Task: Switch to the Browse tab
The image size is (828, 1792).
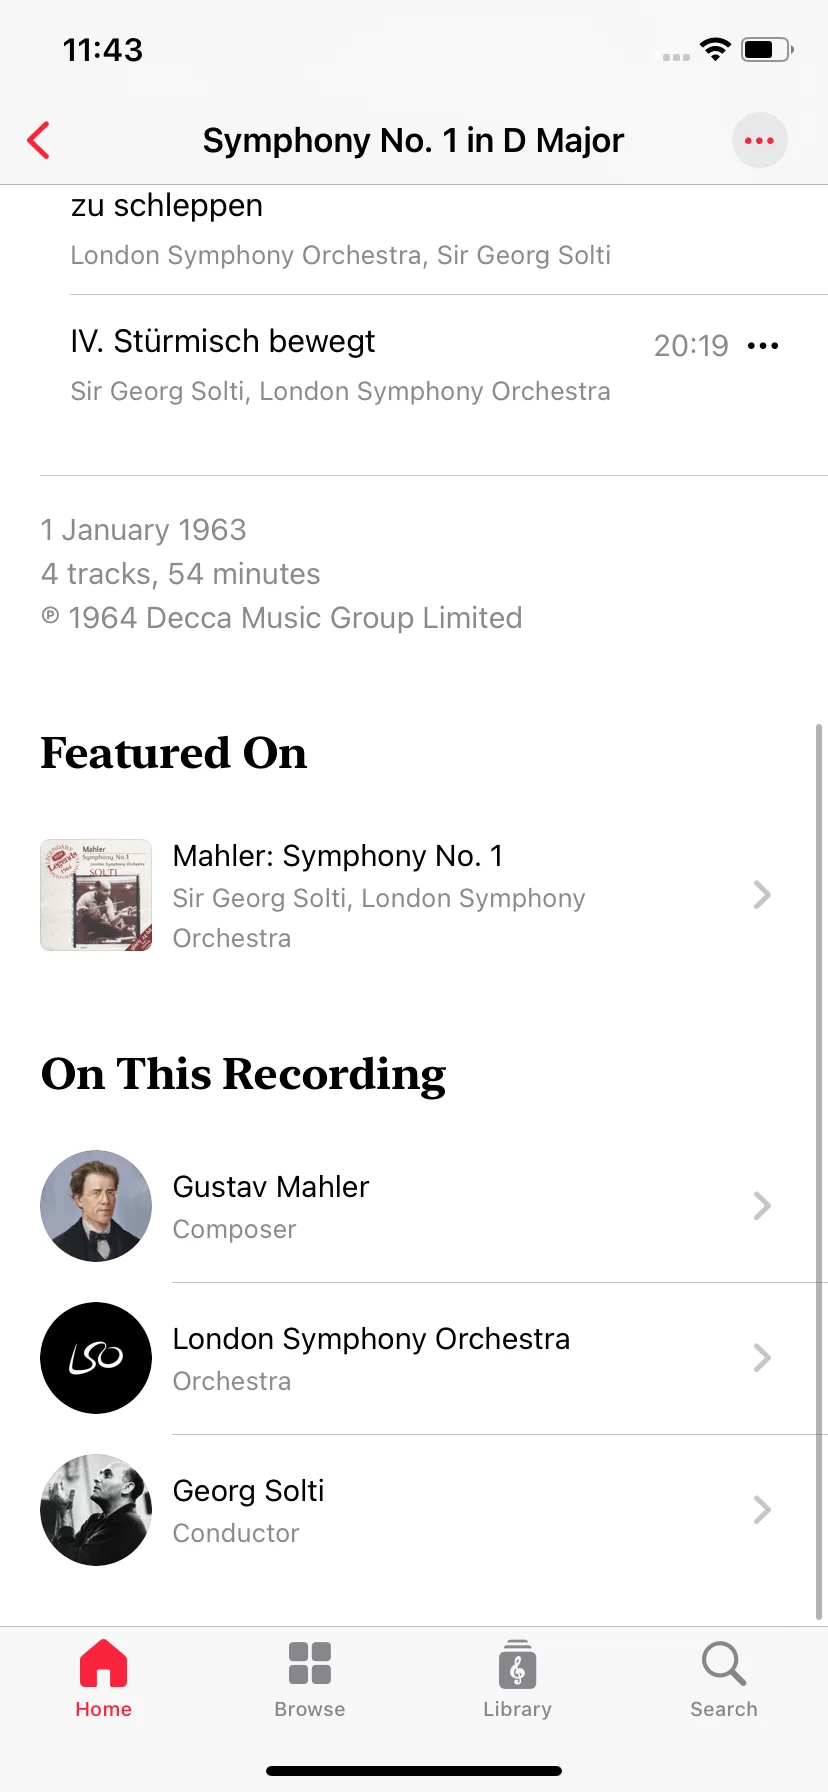Action: [310, 1679]
